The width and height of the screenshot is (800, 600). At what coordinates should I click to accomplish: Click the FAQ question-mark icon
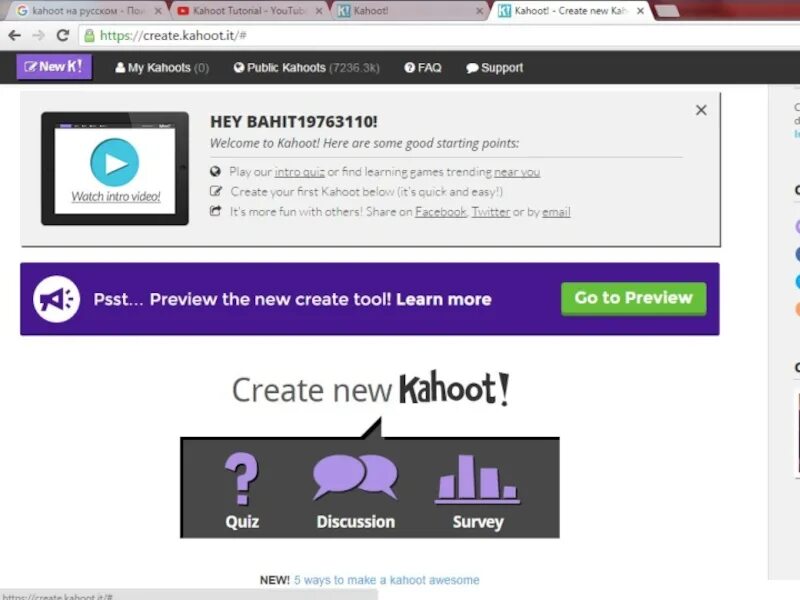pyautogui.click(x=408, y=68)
